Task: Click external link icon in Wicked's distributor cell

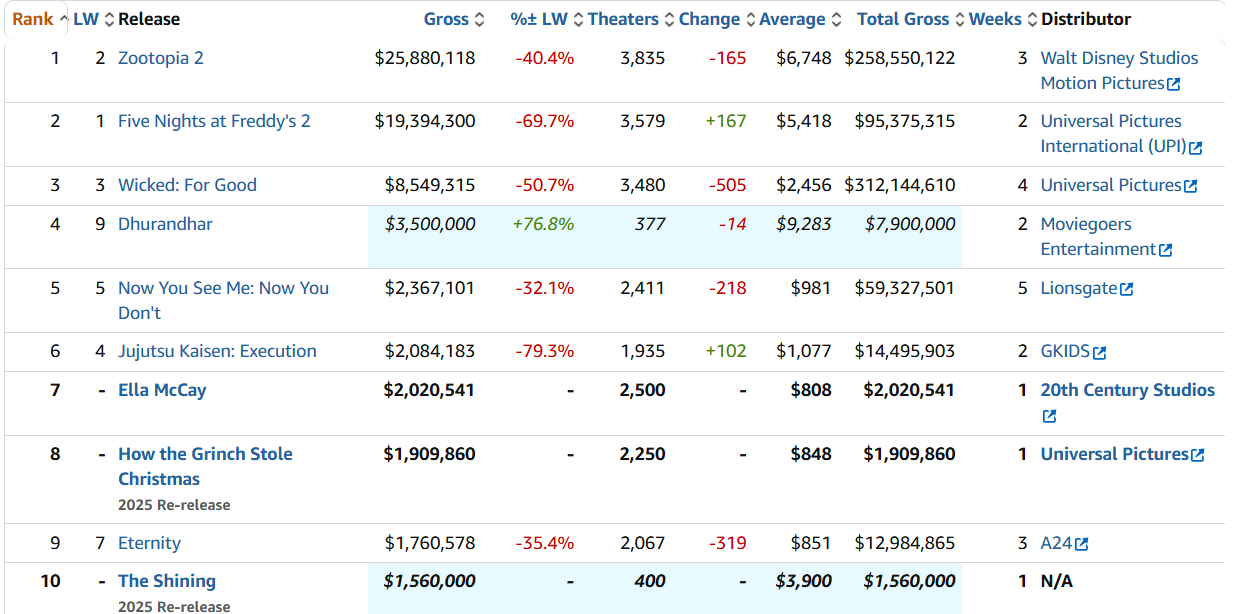Action: [1191, 186]
